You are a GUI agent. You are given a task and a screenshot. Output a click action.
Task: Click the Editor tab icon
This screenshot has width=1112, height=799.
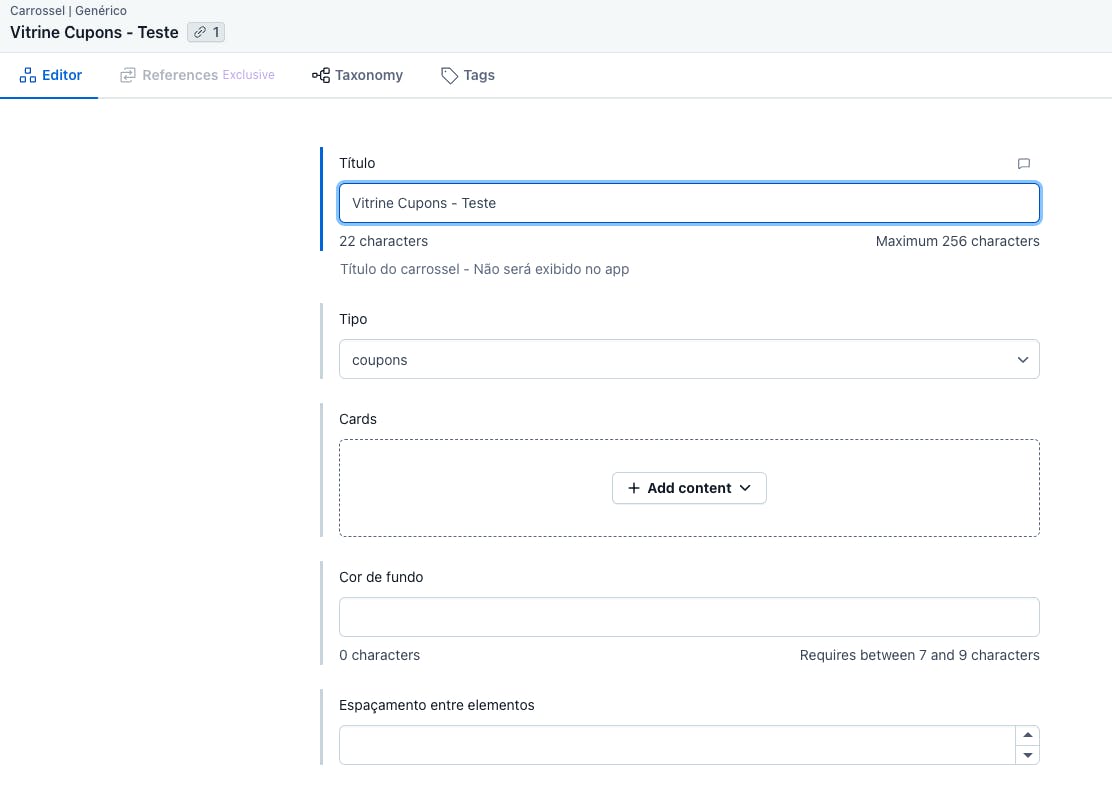[x=28, y=75]
